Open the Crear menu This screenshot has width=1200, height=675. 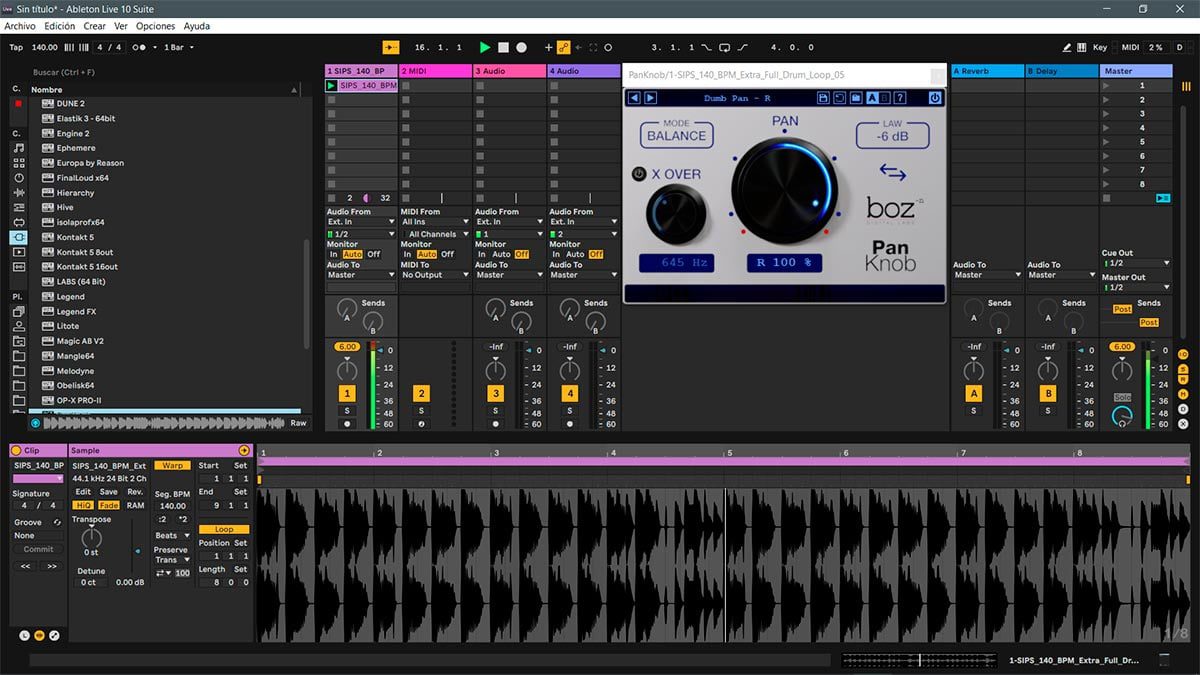pyautogui.click(x=95, y=26)
